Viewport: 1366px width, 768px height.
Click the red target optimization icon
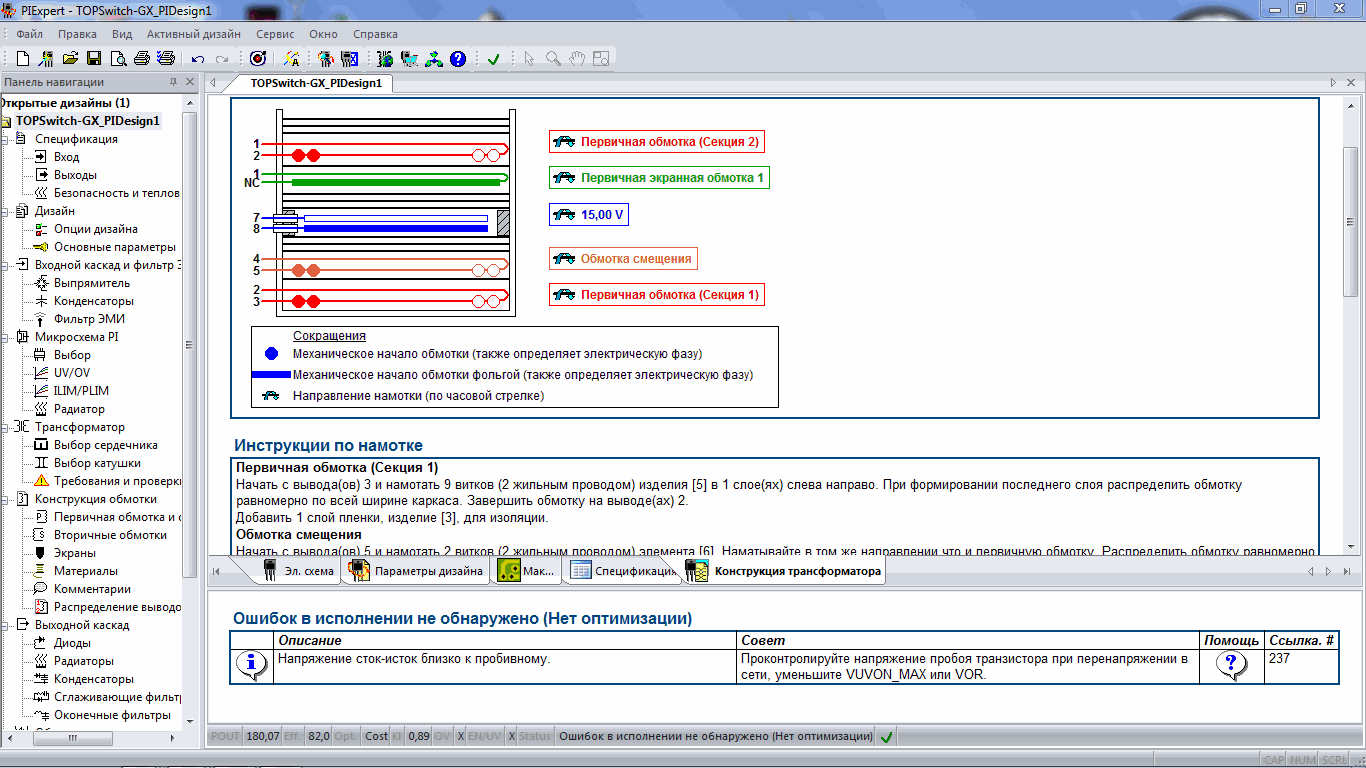tap(257, 59)
